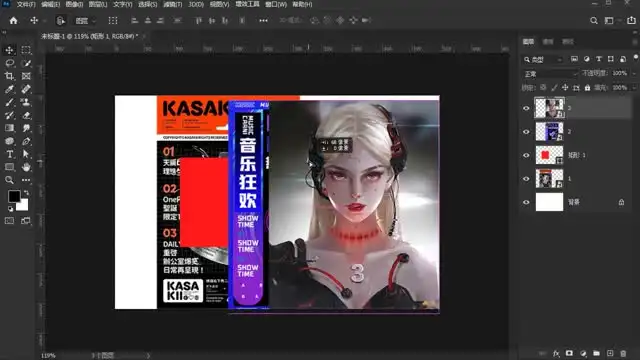Switch to the 图层 panel tab
Image resolution: width=640 pixels, height=360 pixels.
[528, 42]
